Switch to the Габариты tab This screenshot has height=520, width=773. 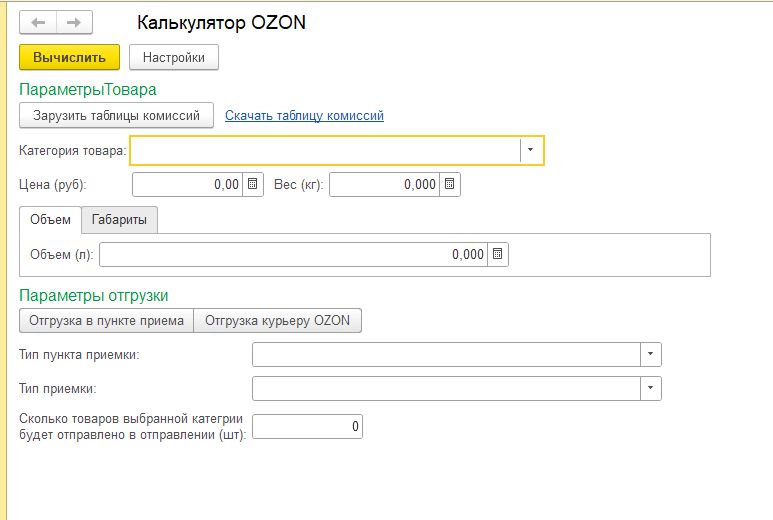[119, 220]
